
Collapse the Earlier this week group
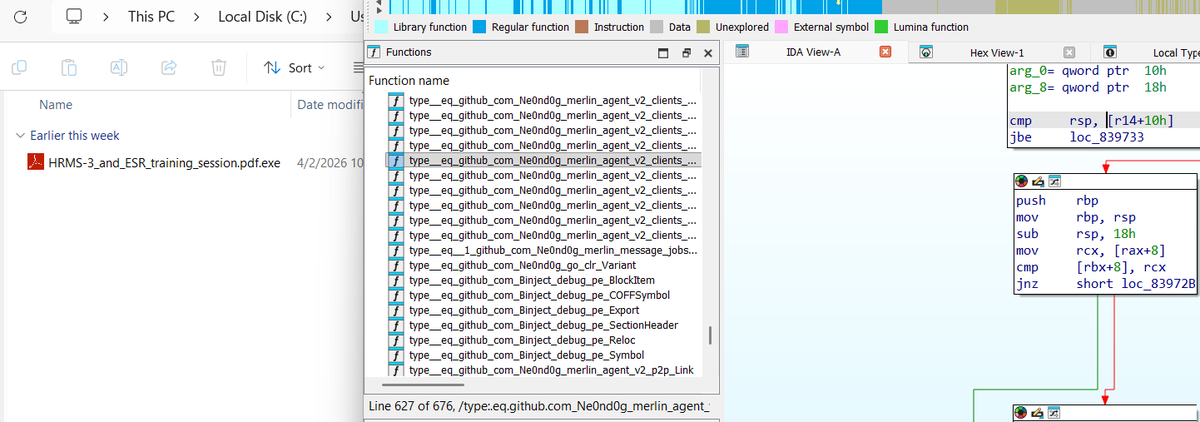(x=21, y=135)
